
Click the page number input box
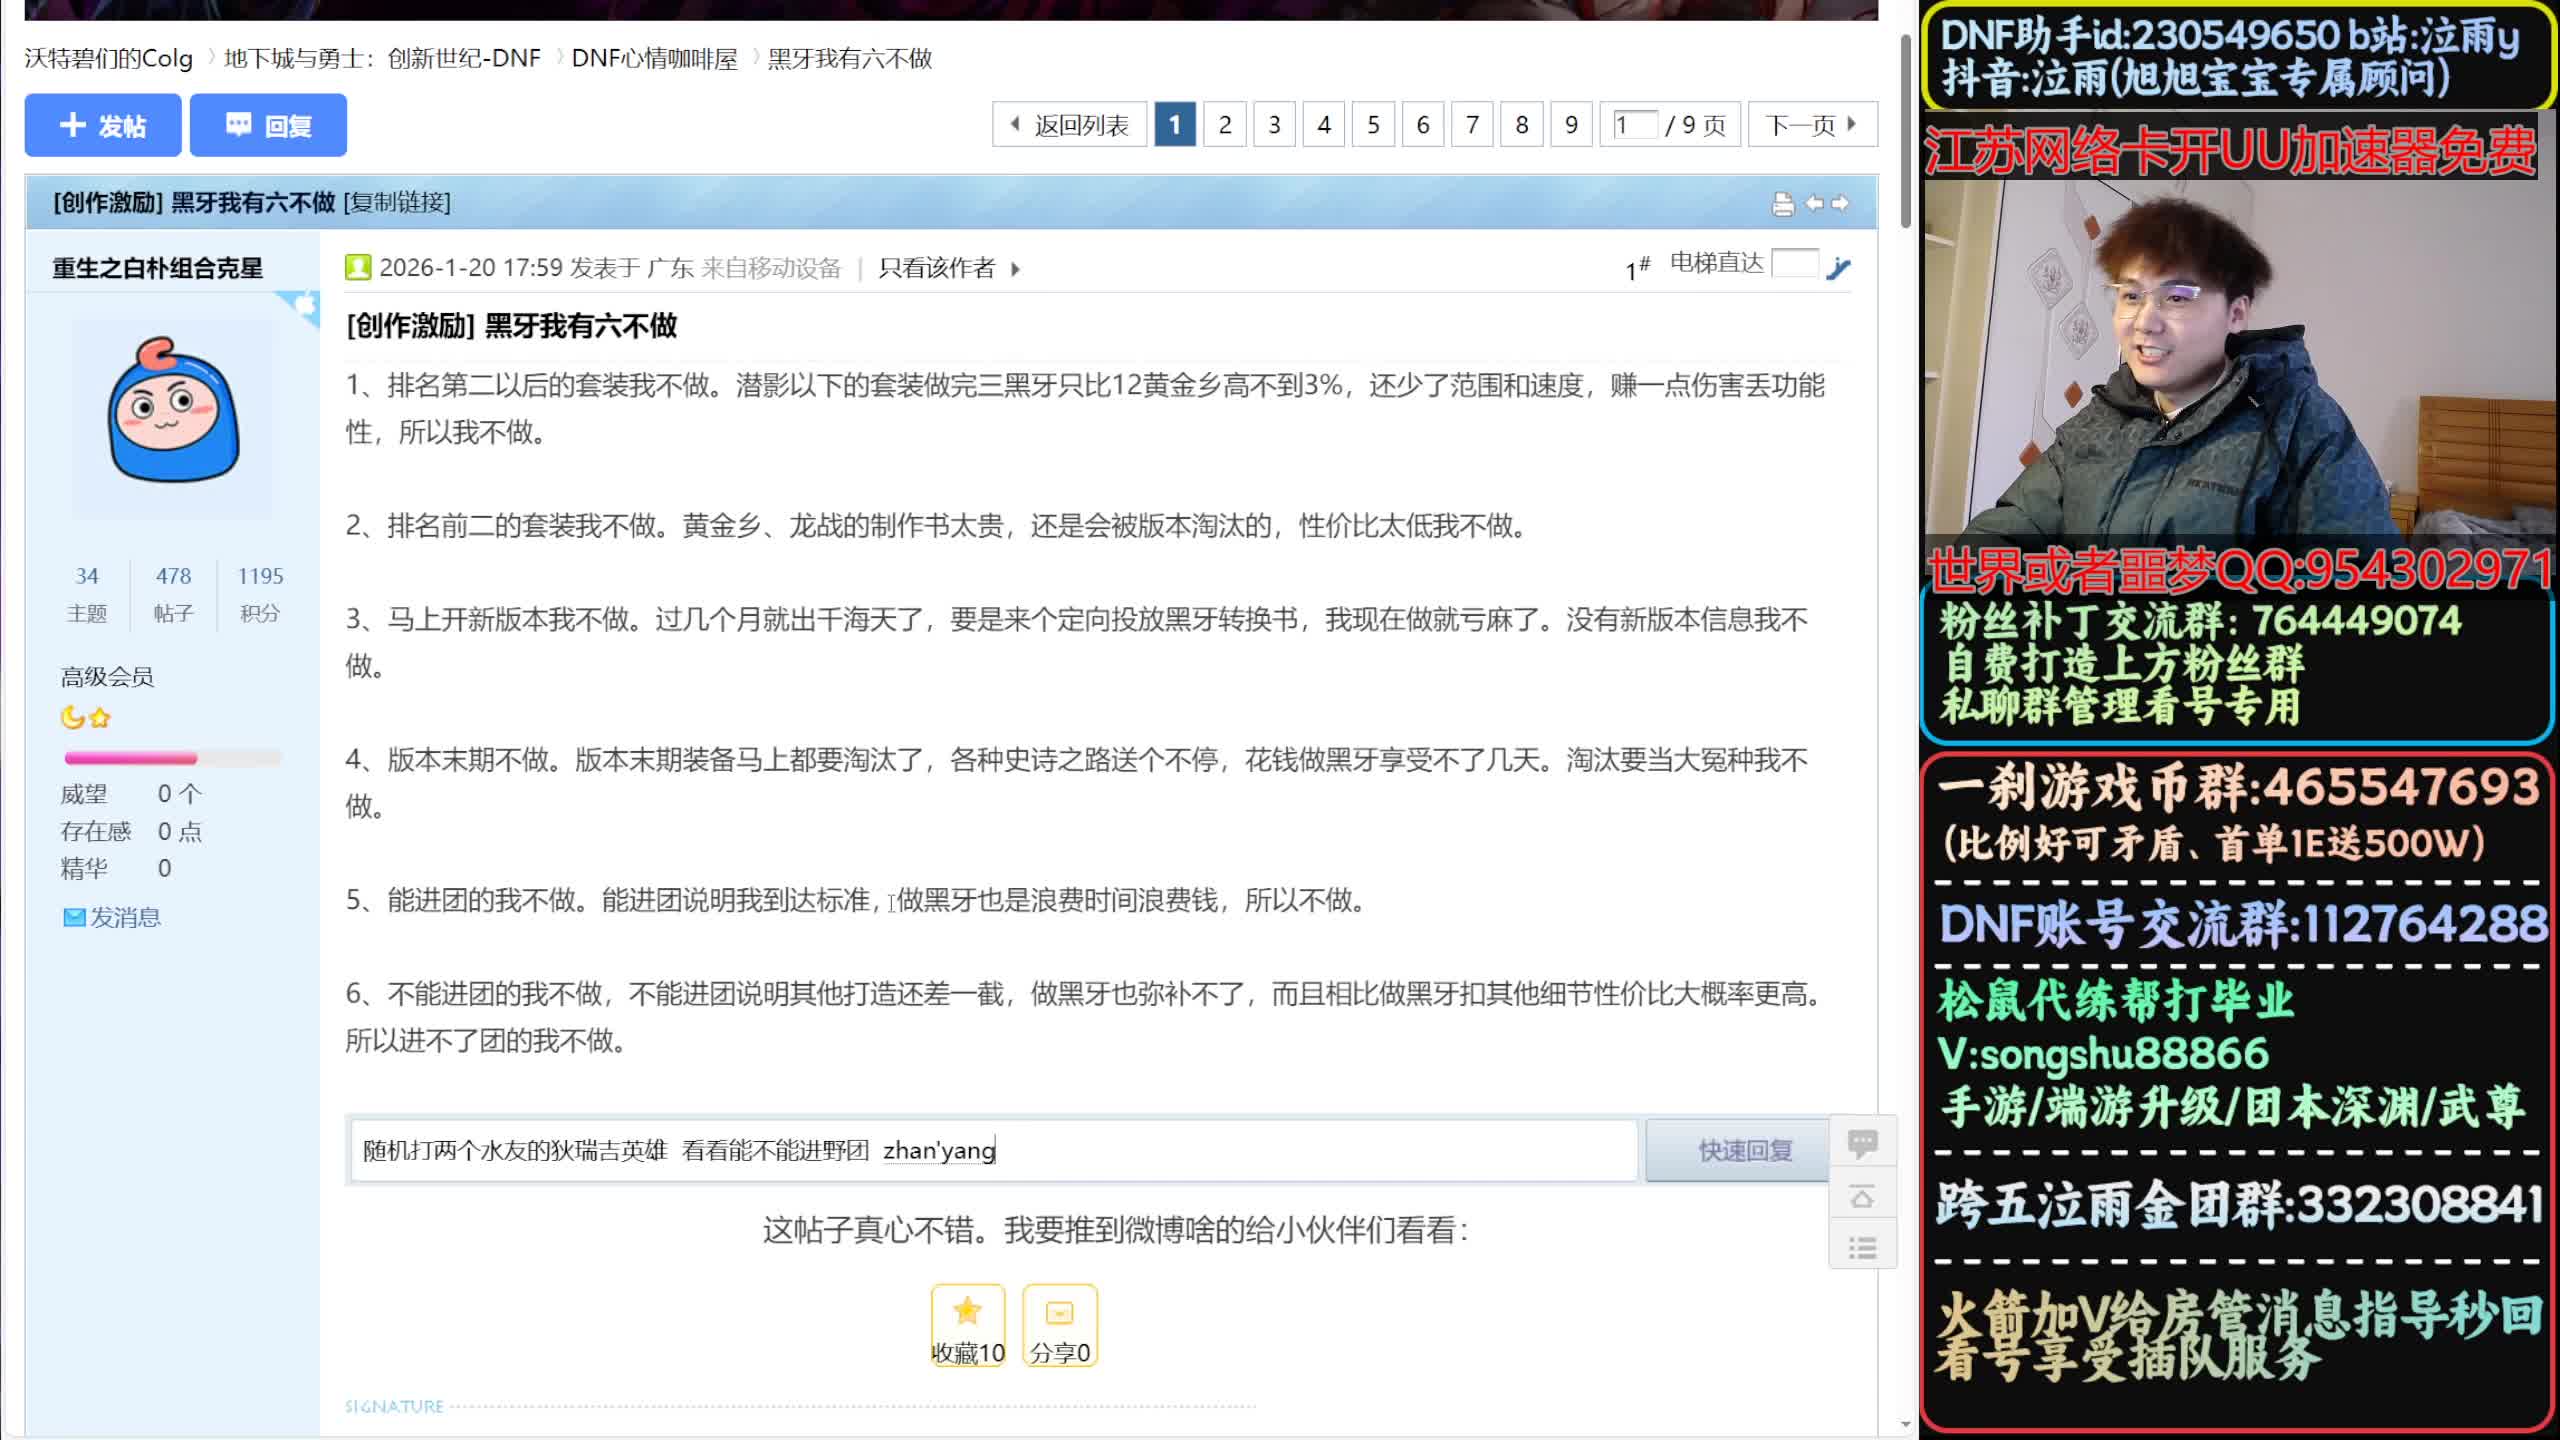point(1634,125)
